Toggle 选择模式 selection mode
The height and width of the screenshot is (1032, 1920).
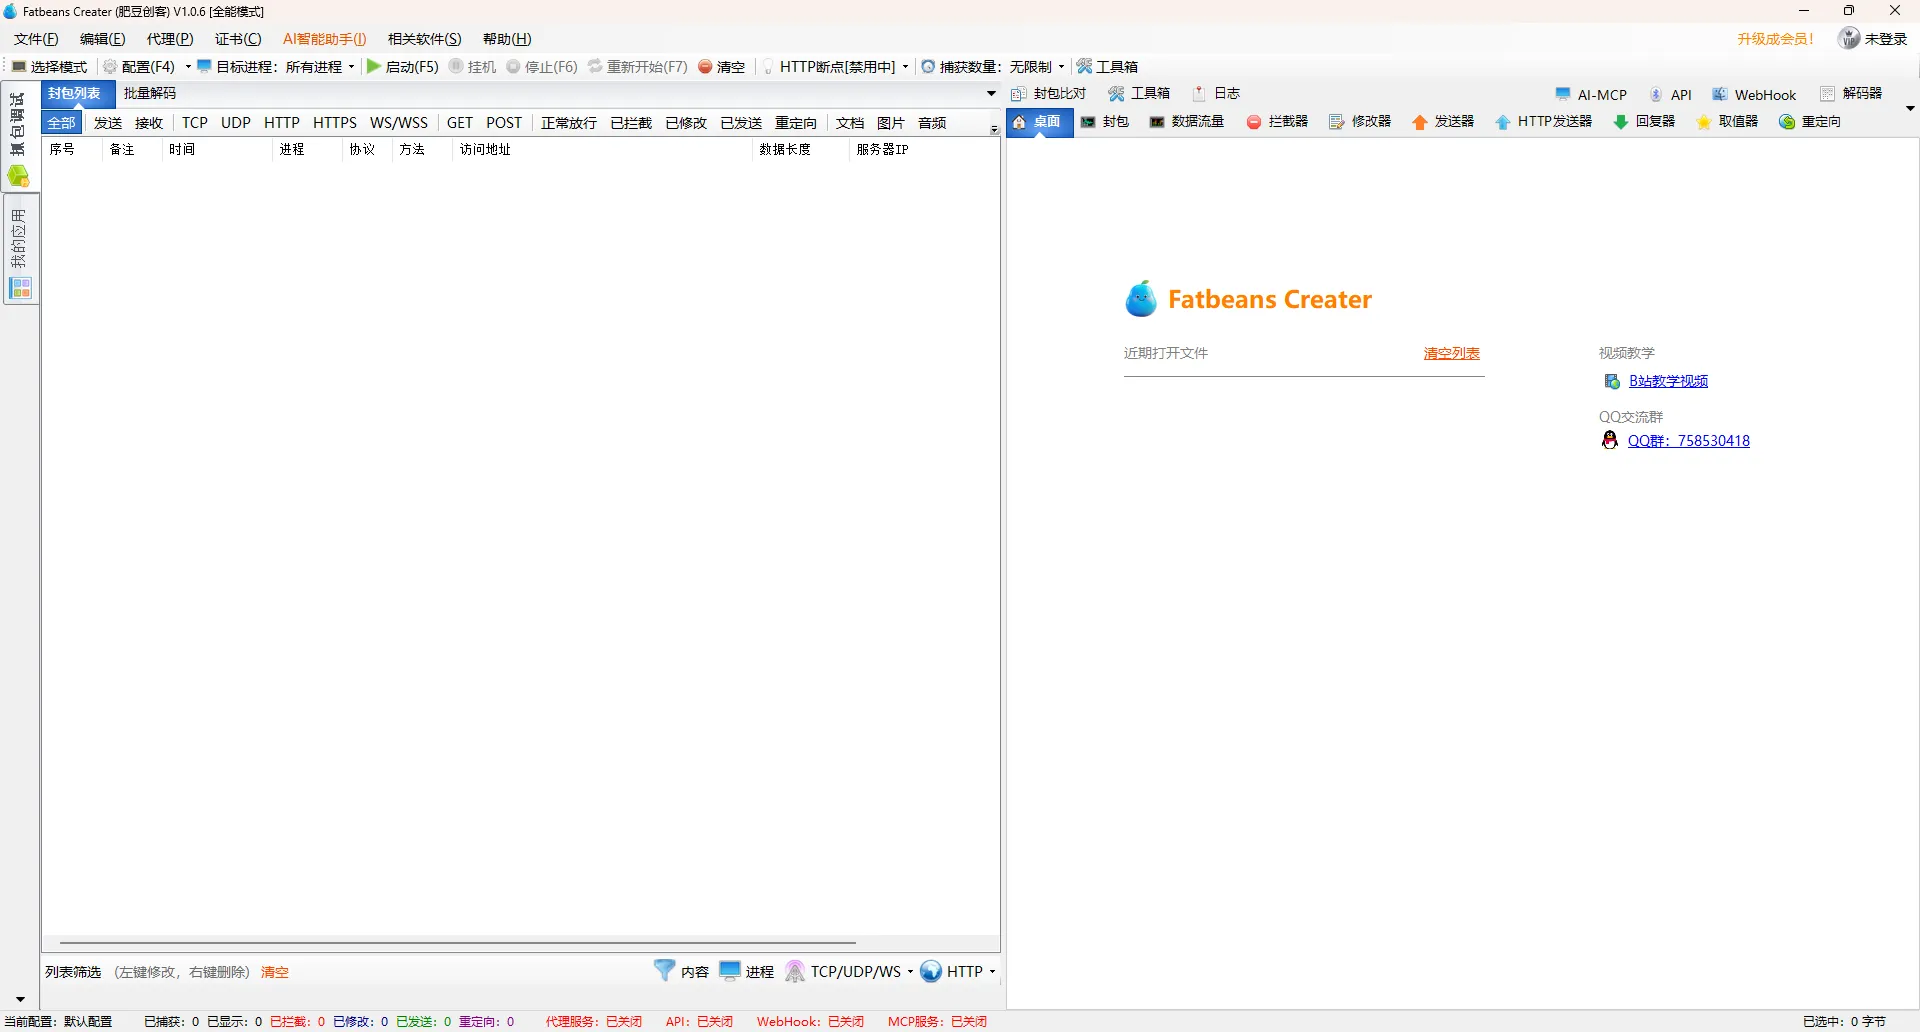tap(49, 67)
